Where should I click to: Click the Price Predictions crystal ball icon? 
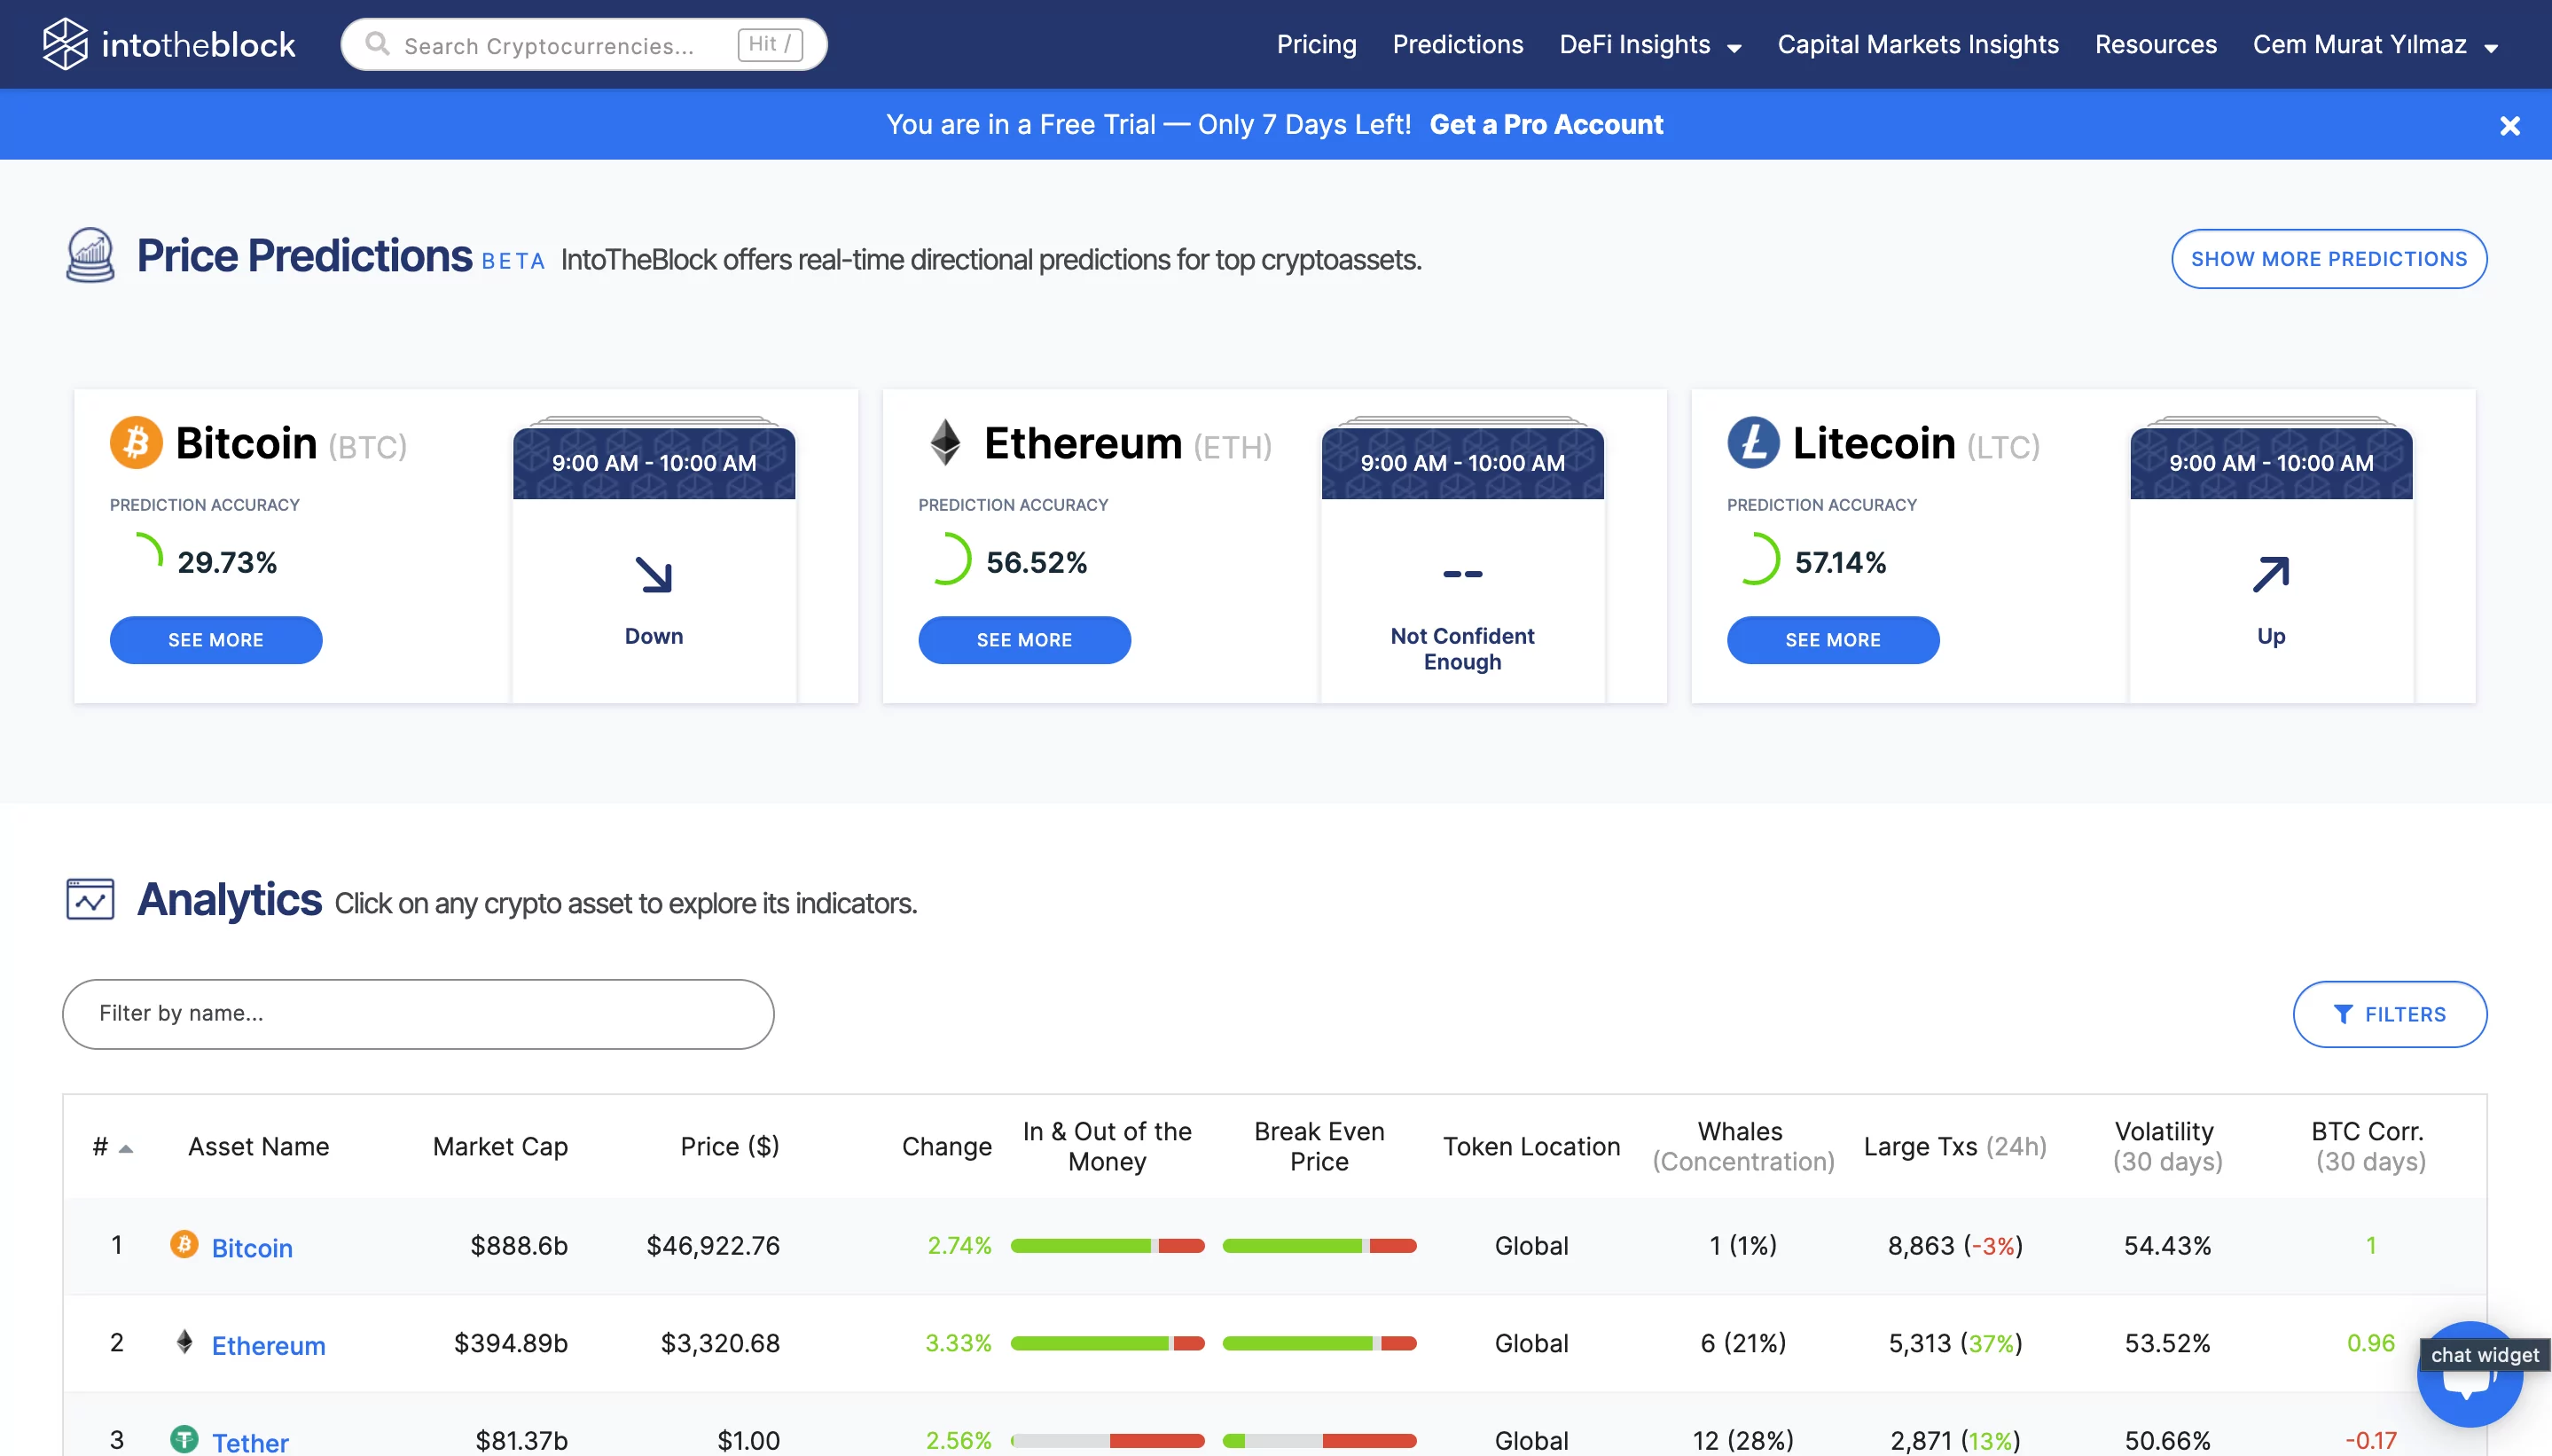90,255
